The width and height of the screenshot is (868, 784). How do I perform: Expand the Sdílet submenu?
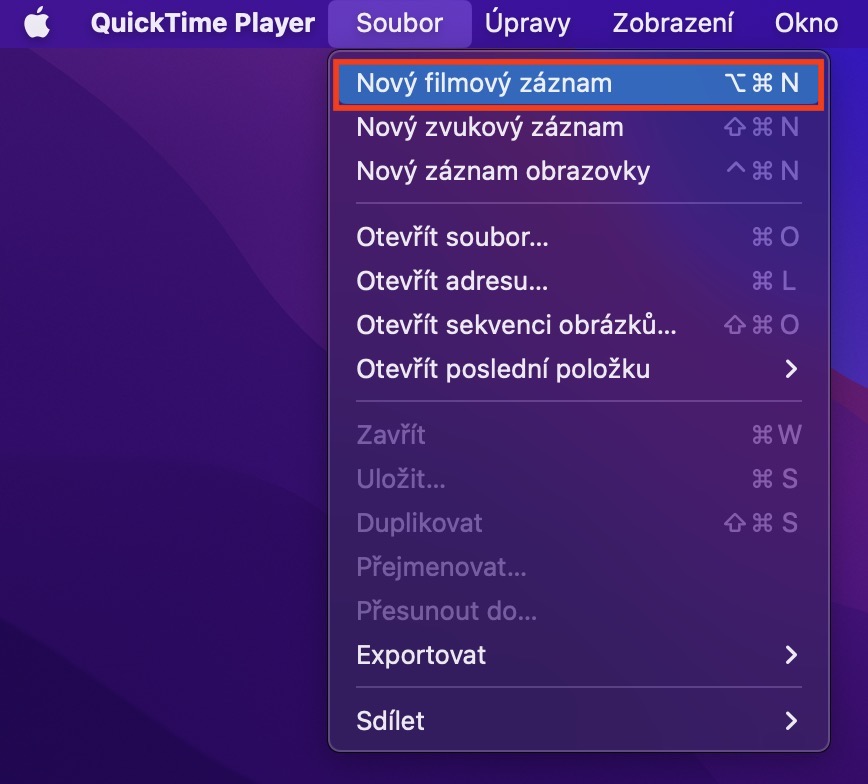pyautogui.click(x=790, y=720)
